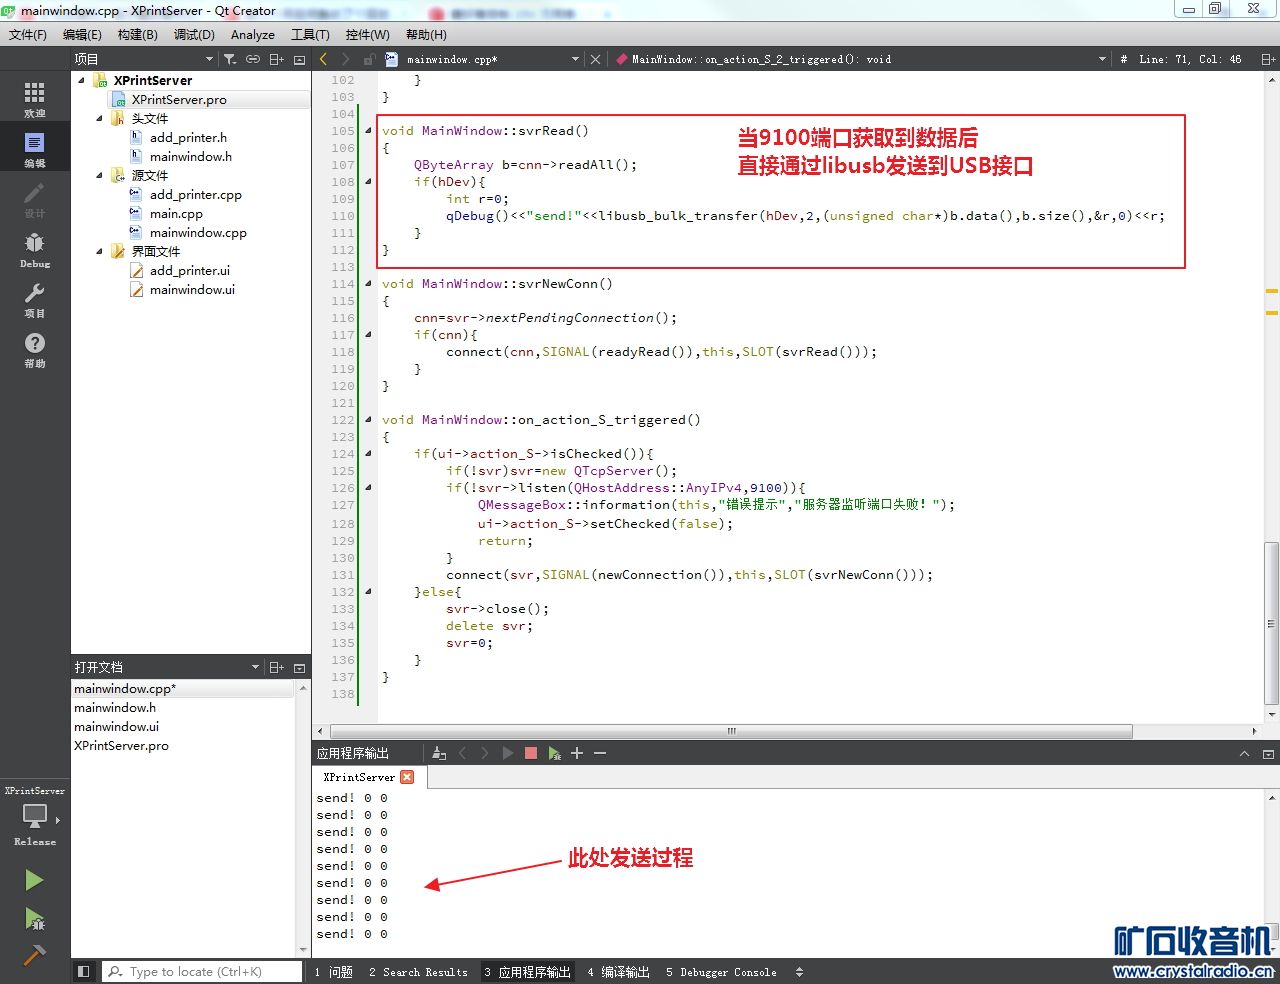Open add_printer.h in project tree
Screen dimensions: 1280x984
coord(188,137)
